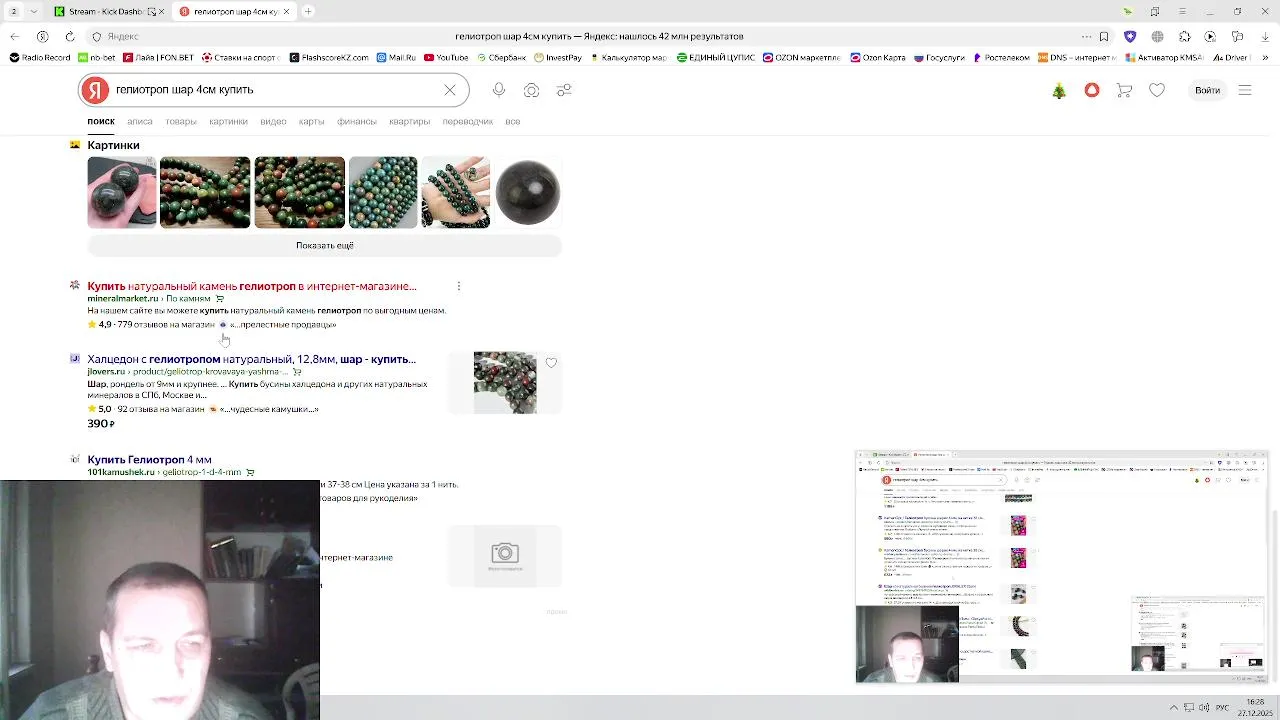Bookmark this page icon in address bar
Image resolution: width=1280 pixels, height=720 pixels.
(1104, 36)
